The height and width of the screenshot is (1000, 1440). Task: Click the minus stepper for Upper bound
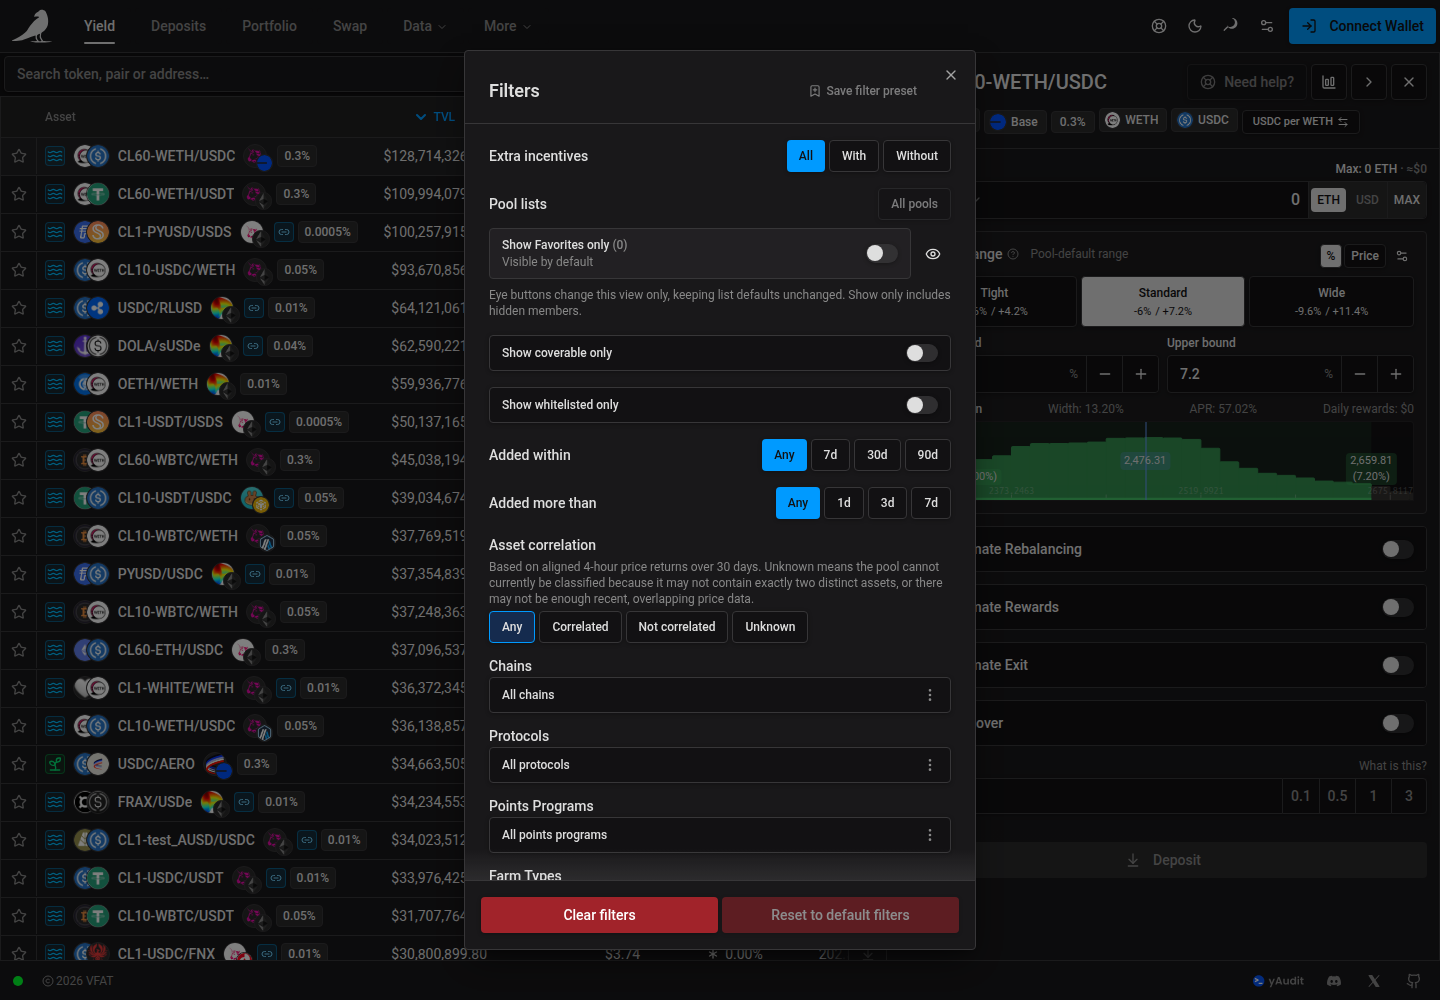[1360, 374]
